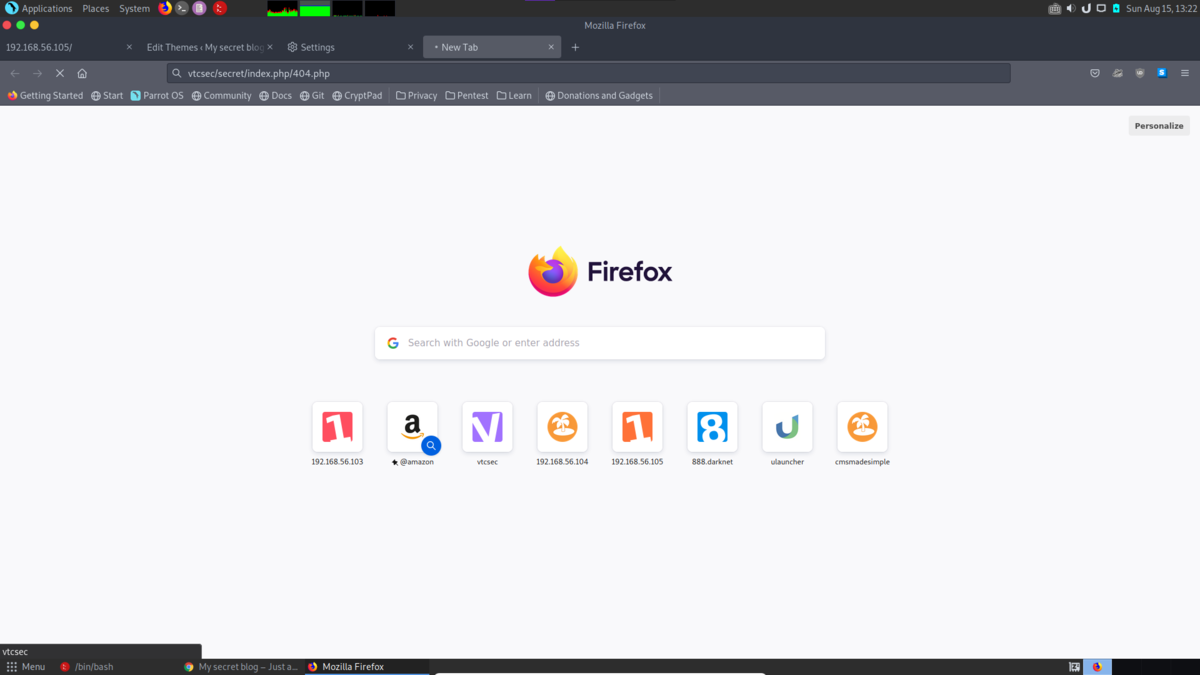Switch to the Edit Themes My secret blog tab
Viewport: 1200px width, 675px height.
coord(209,47)
